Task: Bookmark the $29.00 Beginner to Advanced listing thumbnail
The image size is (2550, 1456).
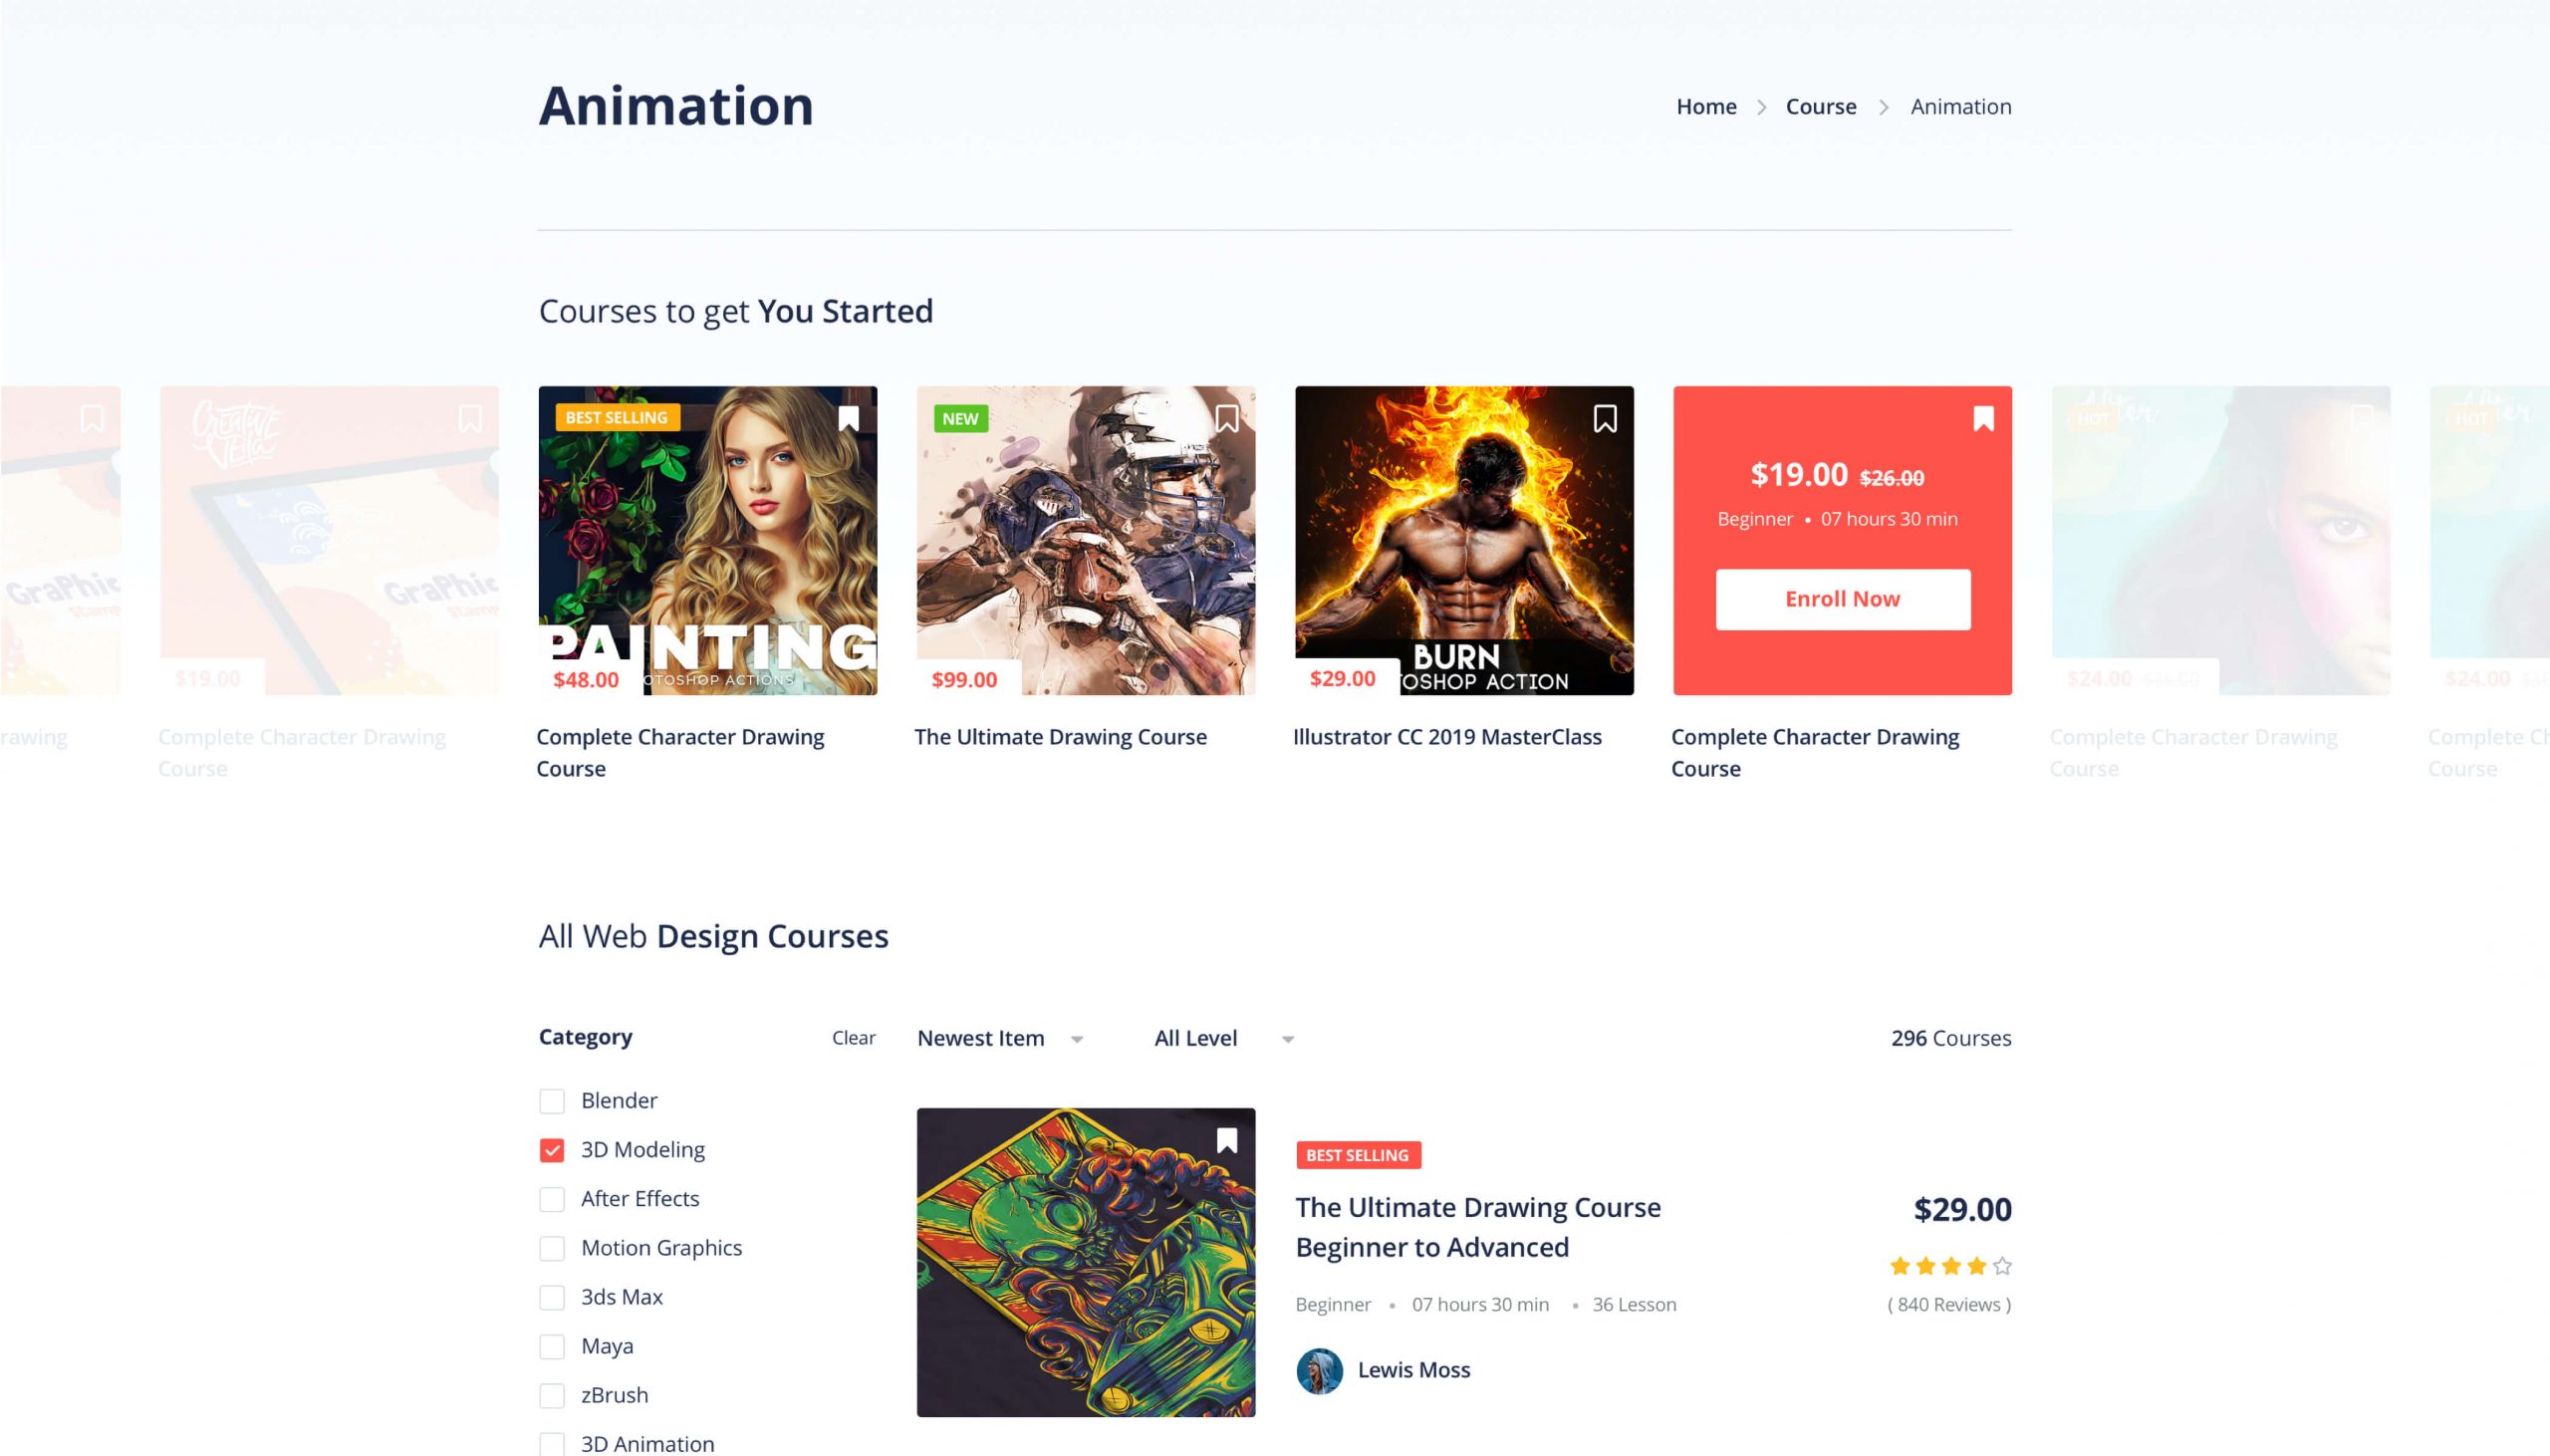Action: pyautogui.click(x=1227, y=1140)
